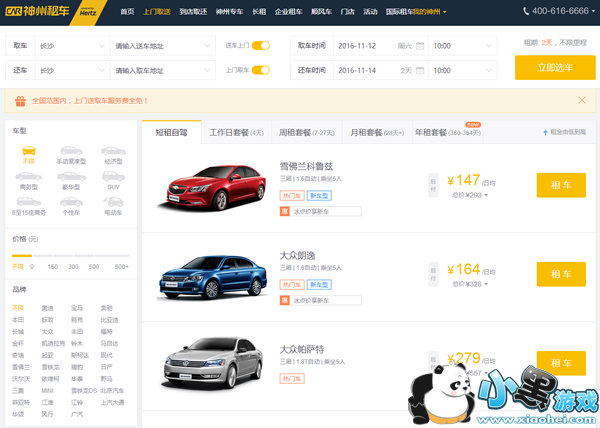Select the 0–150 price range segment

pos(42,255)
